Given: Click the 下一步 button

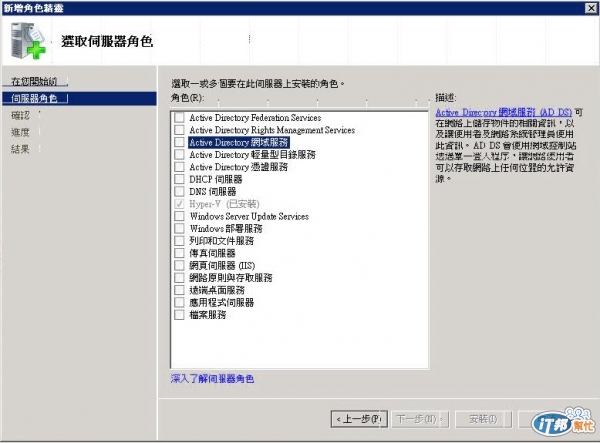Looking at the screenshot, I should tap(420, 419).
